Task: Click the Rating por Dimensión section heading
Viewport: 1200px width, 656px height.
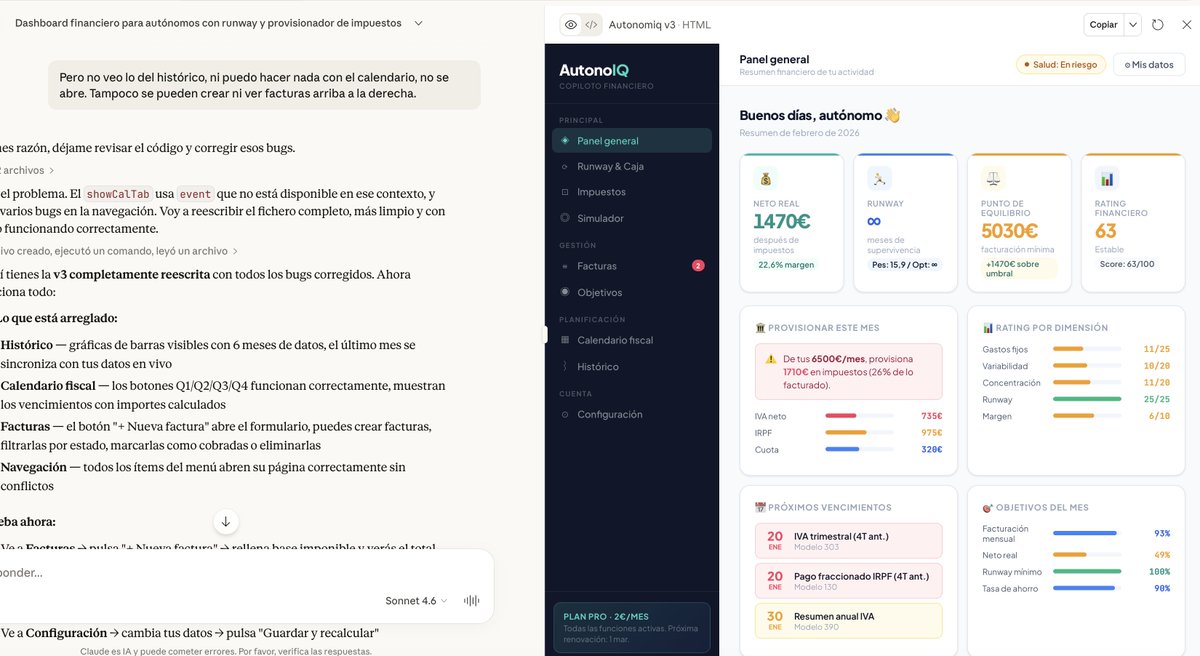Action: point(1045,327)
